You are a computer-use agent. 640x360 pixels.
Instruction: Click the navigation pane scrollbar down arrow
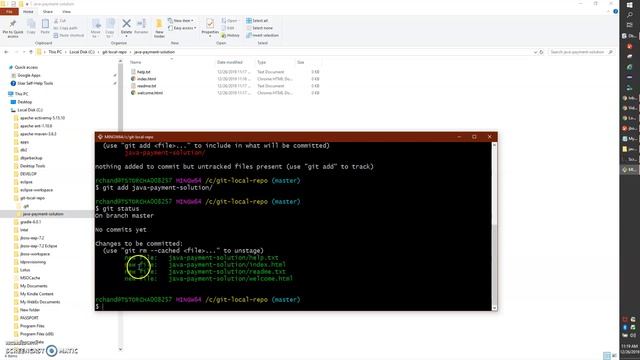pos(120,349)
